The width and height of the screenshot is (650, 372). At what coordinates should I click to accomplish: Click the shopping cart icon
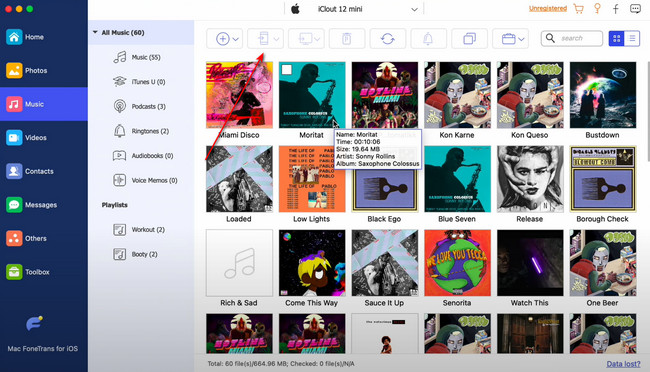pyautogui.click(x=579, y=9)
